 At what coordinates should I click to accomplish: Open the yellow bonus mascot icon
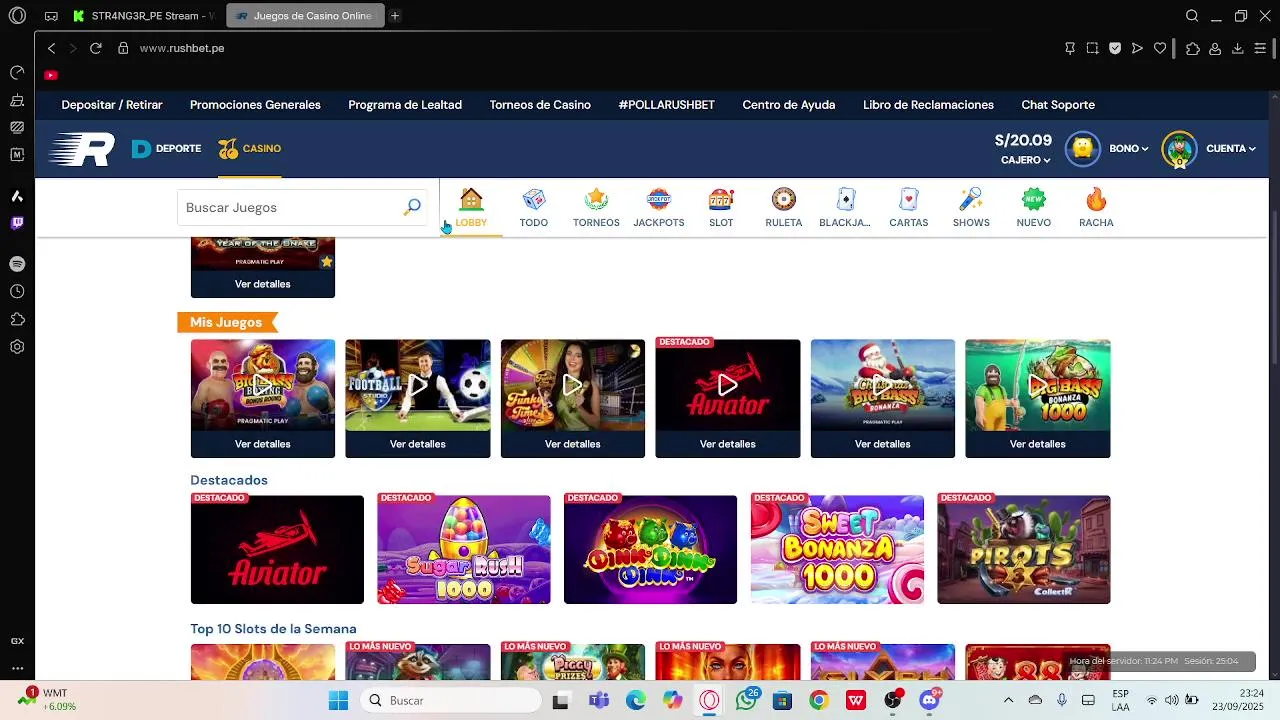pyautogui.click(x=1082, y=149)
